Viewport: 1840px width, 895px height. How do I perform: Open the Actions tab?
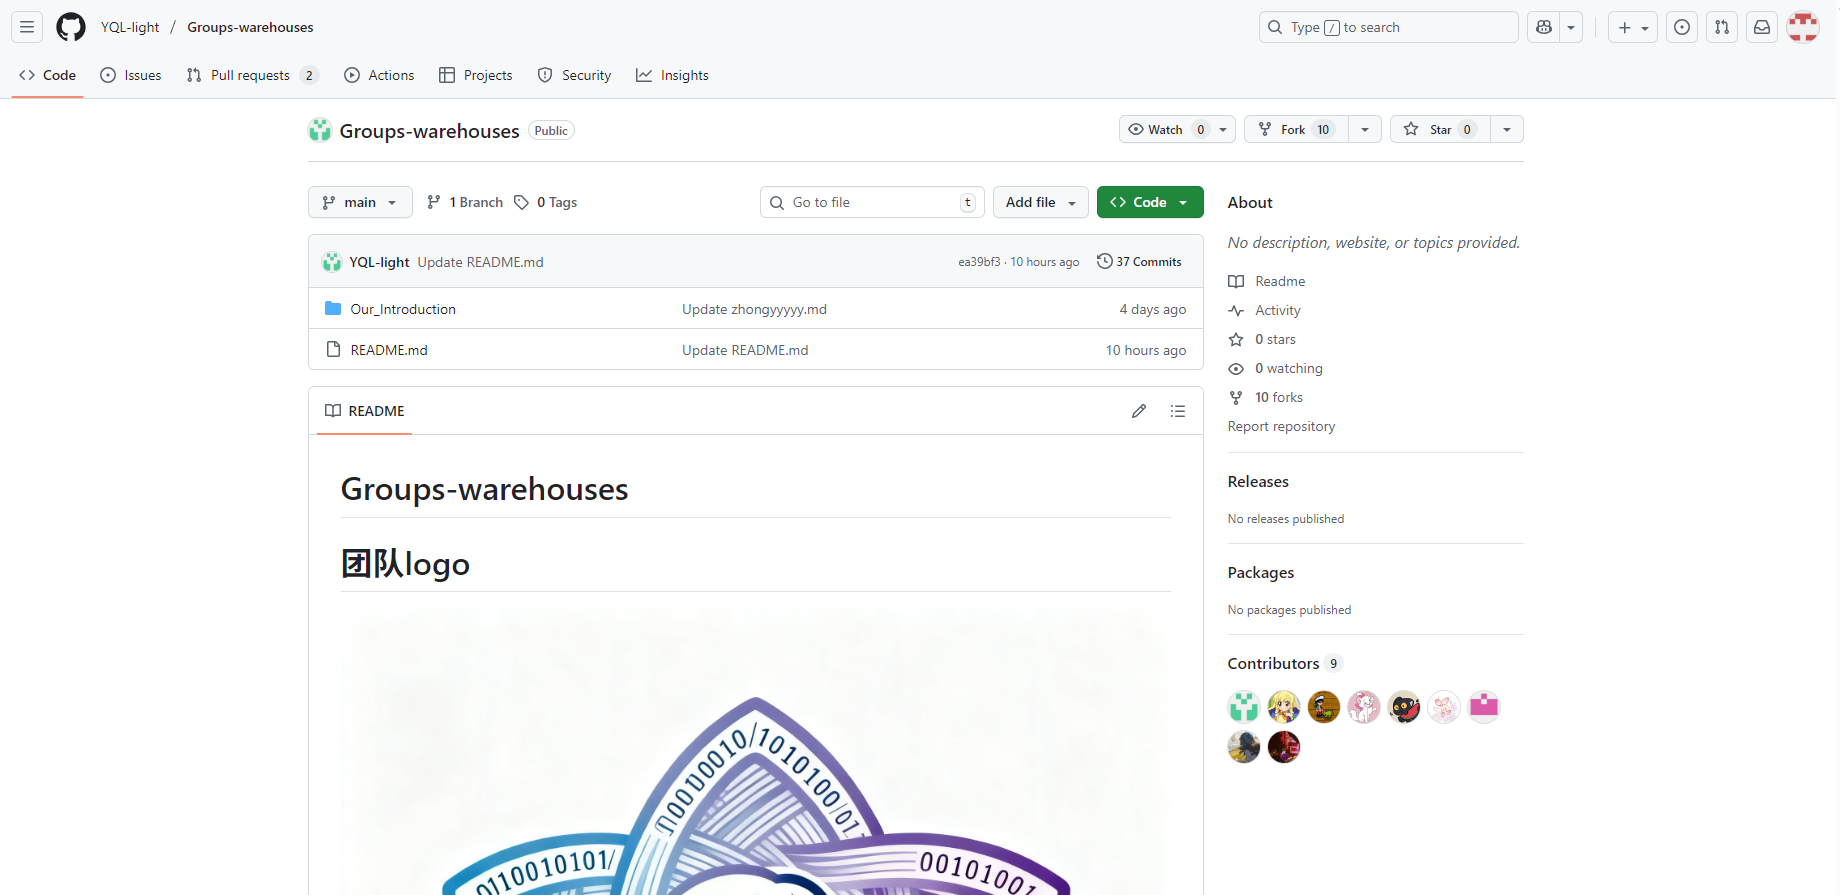click(379, 75)
